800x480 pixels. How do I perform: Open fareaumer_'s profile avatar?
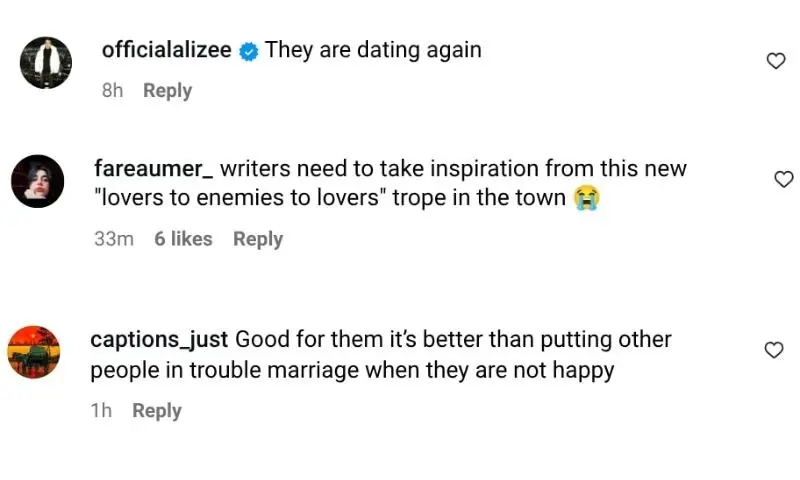[x=38, y=181]
